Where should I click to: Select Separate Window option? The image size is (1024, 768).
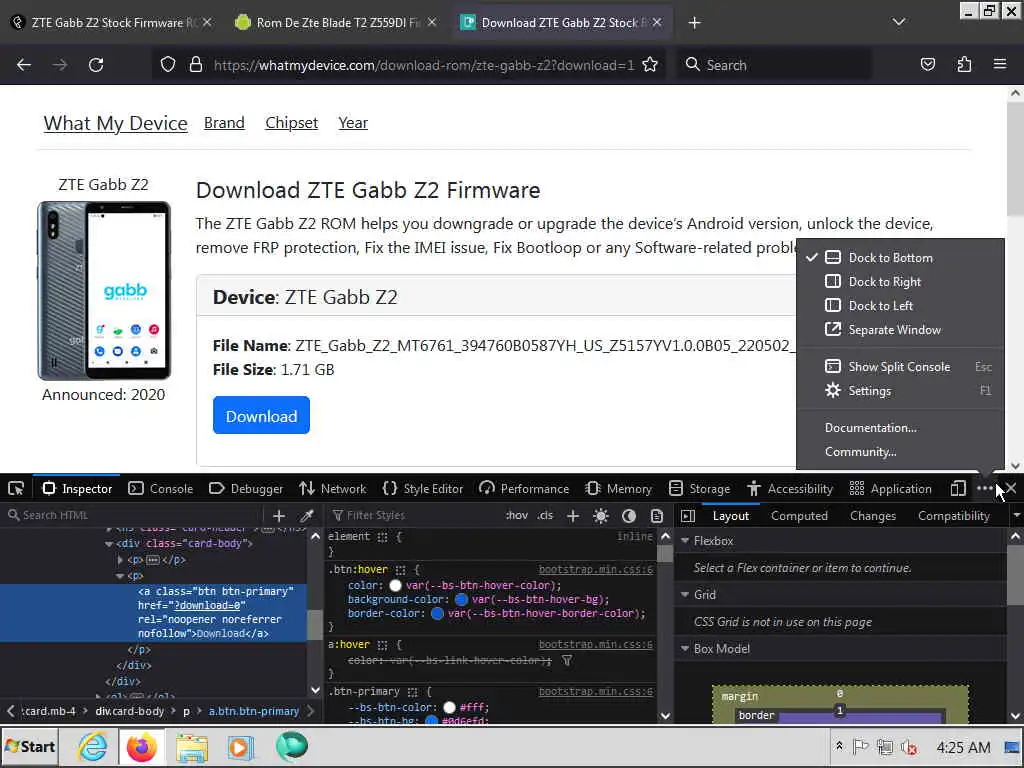click(x=900, y=330)
